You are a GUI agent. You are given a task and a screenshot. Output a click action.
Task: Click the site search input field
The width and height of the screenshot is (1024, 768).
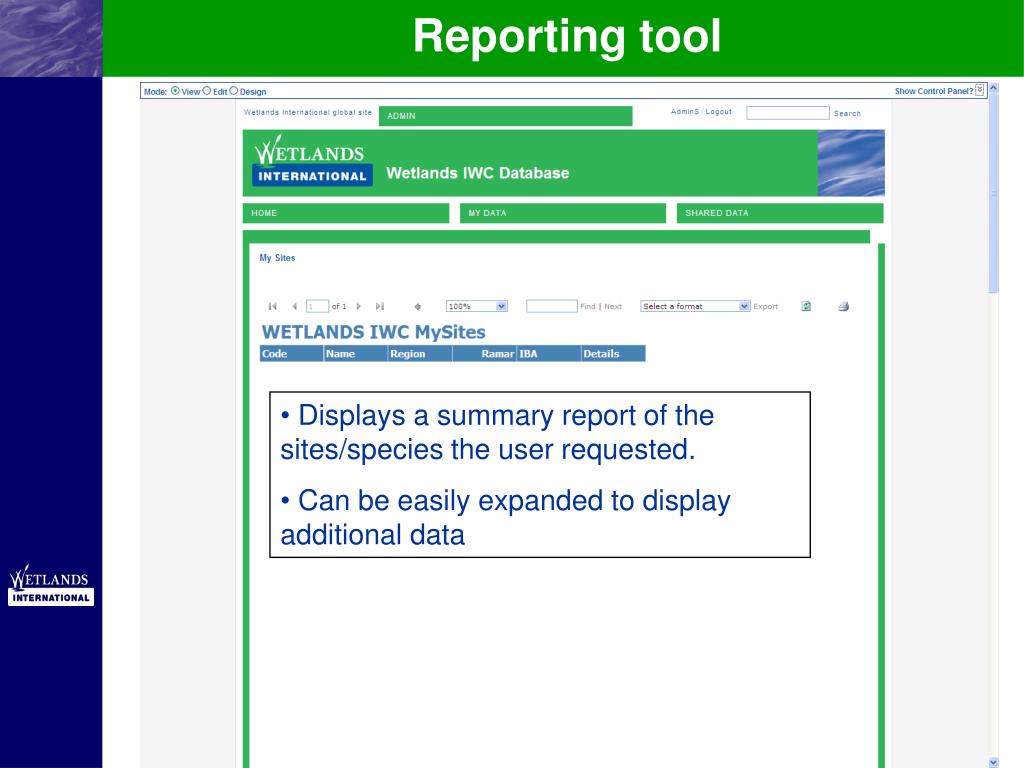(788, 113)
